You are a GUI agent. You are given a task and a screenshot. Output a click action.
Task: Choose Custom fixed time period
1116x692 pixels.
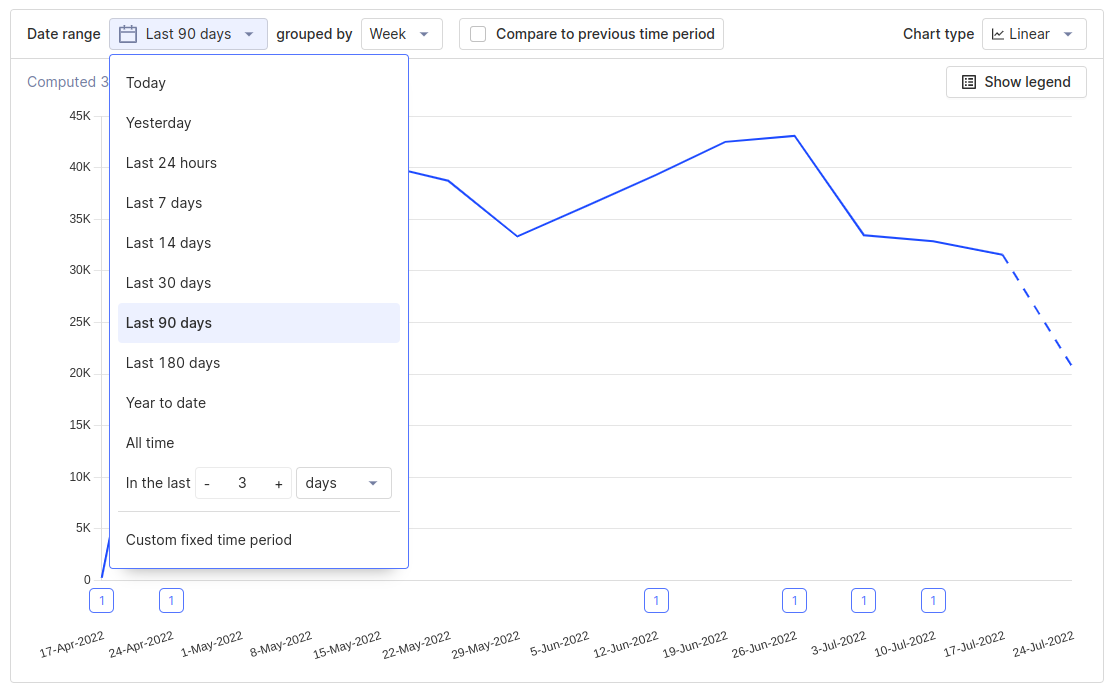point(208,539)
